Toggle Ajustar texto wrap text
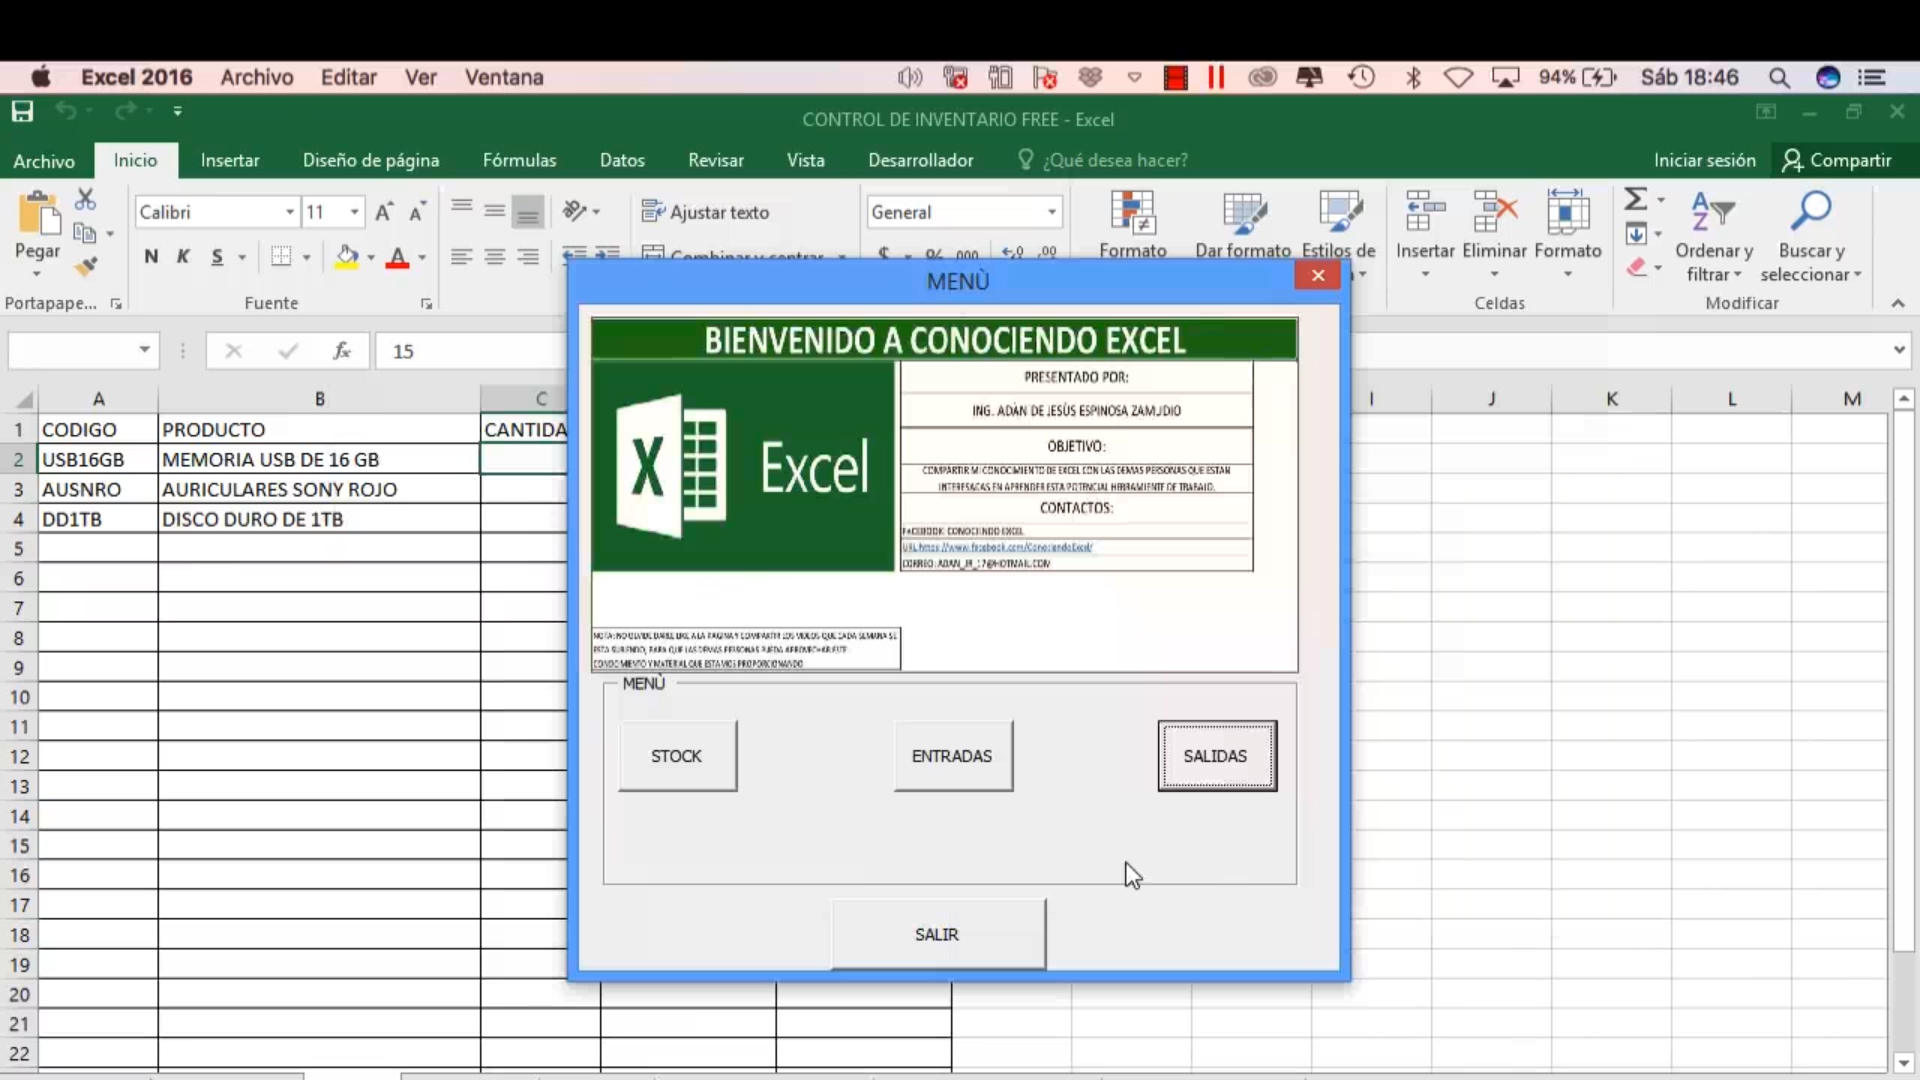Screen dimensions: 1920x1080 pyautogui.click(x=706, y=212)
